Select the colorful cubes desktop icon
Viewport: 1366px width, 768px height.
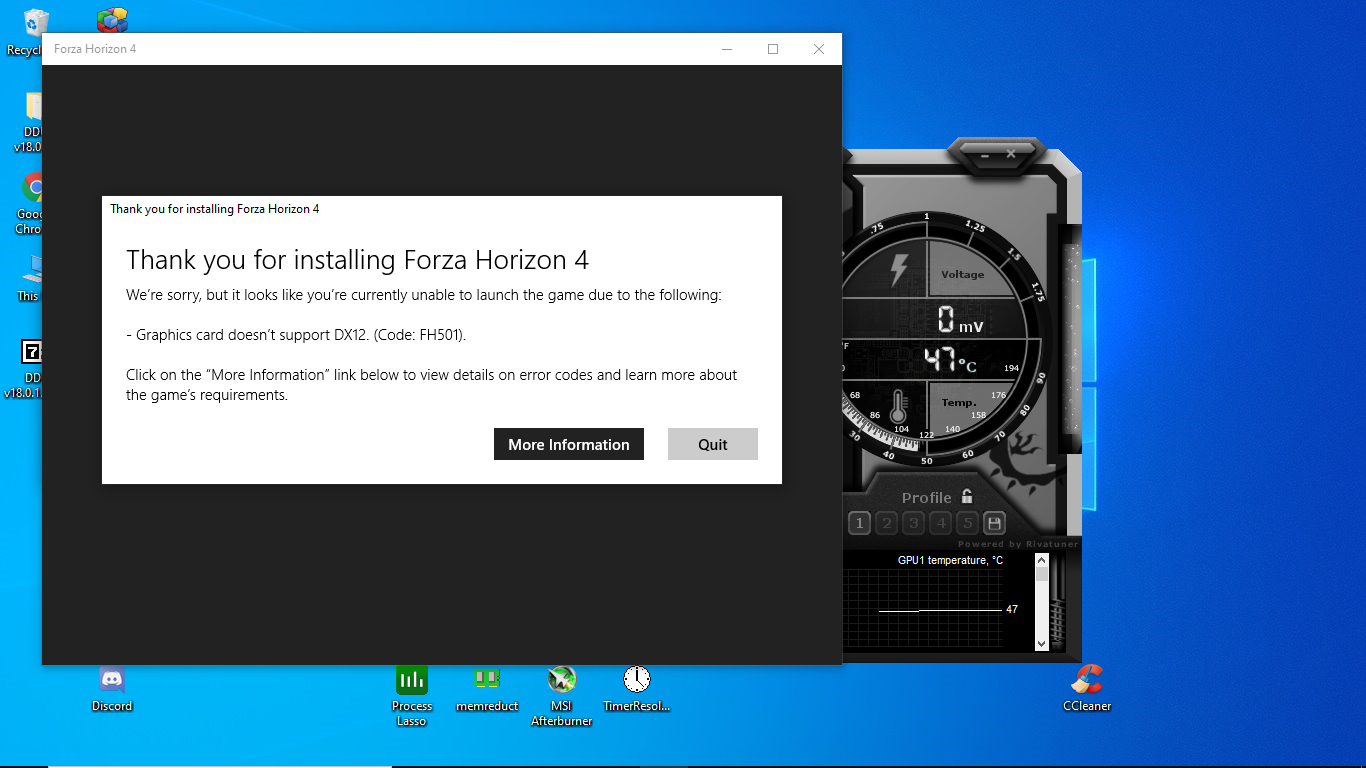[112, 20]
